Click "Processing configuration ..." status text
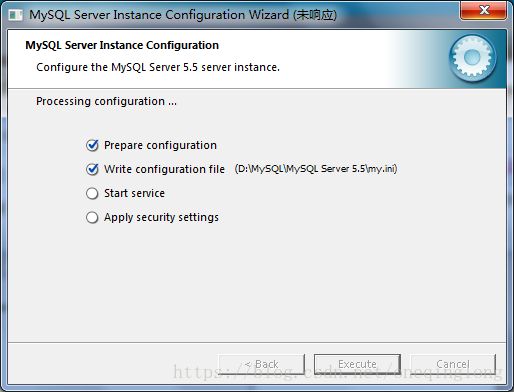This screenshot has width=514, height=392. 106,101
